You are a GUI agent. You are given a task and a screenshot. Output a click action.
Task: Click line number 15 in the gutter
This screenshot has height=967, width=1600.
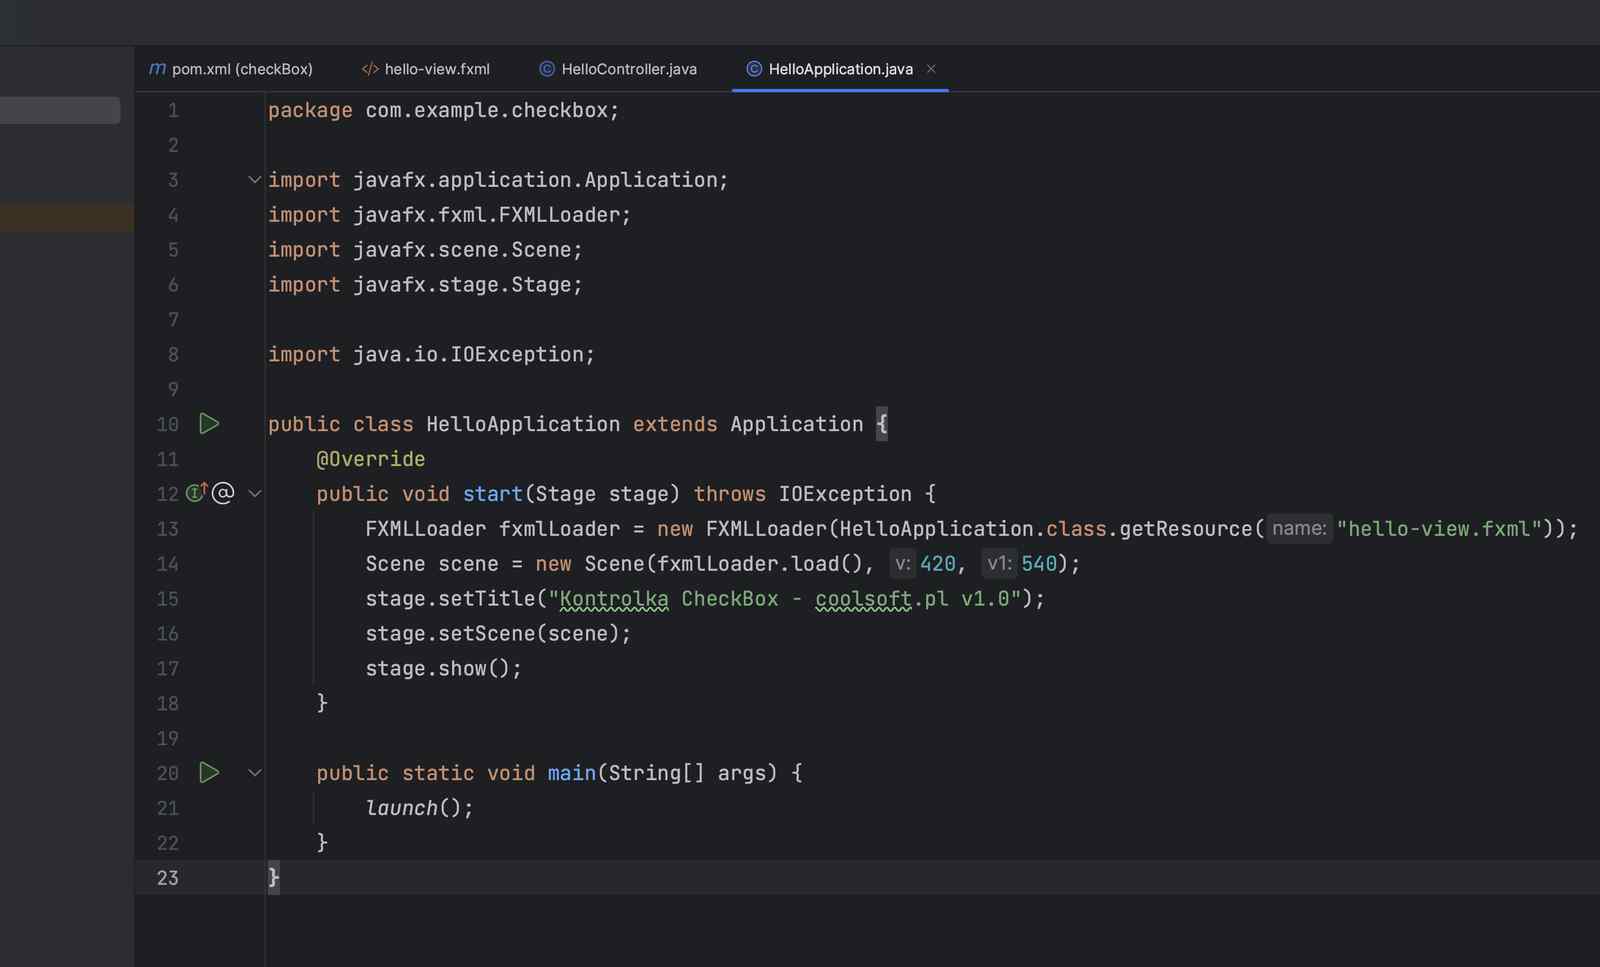[167, 599]
